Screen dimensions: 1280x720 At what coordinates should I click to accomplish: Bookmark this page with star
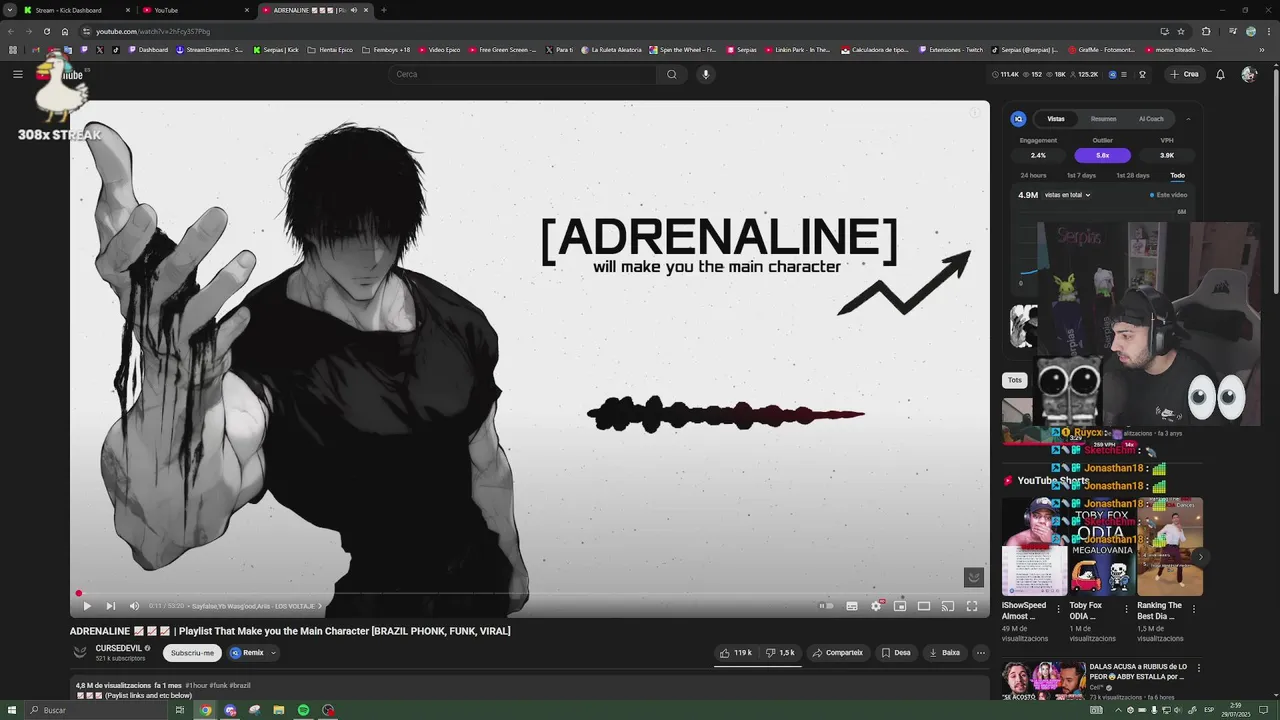[x=1181, y=31]
